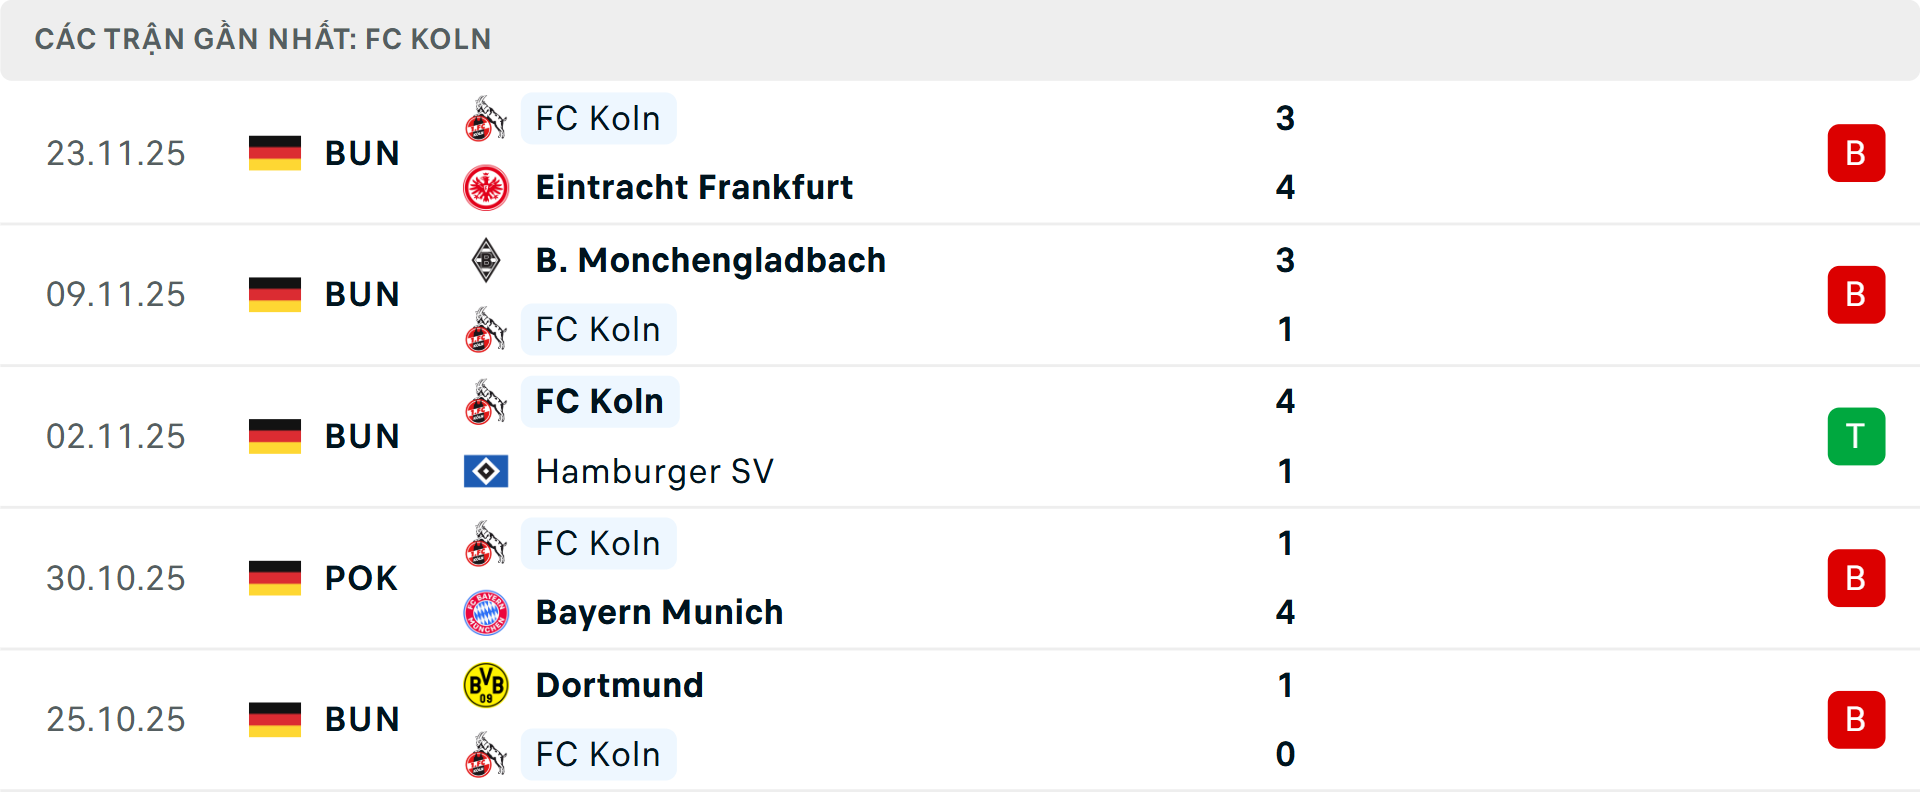Screen dimensions: 1920x792
Task: Click the 25.10.25 match date
Action: click(116, 720)
